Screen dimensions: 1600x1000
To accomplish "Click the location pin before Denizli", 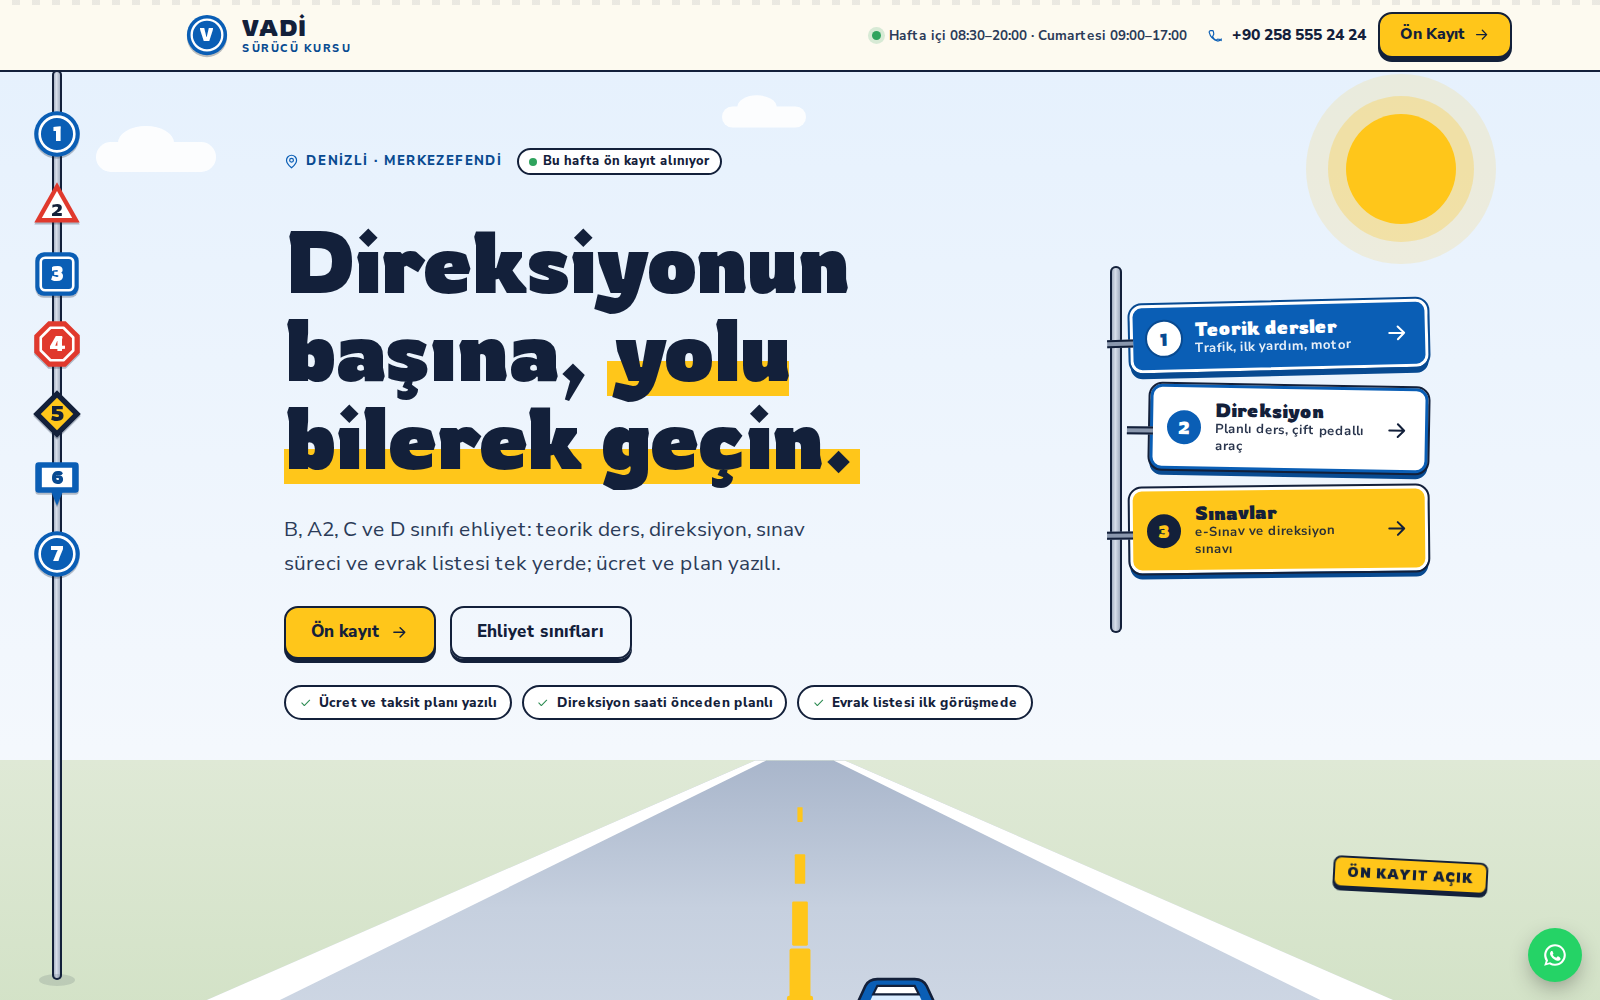I will 292,161.
